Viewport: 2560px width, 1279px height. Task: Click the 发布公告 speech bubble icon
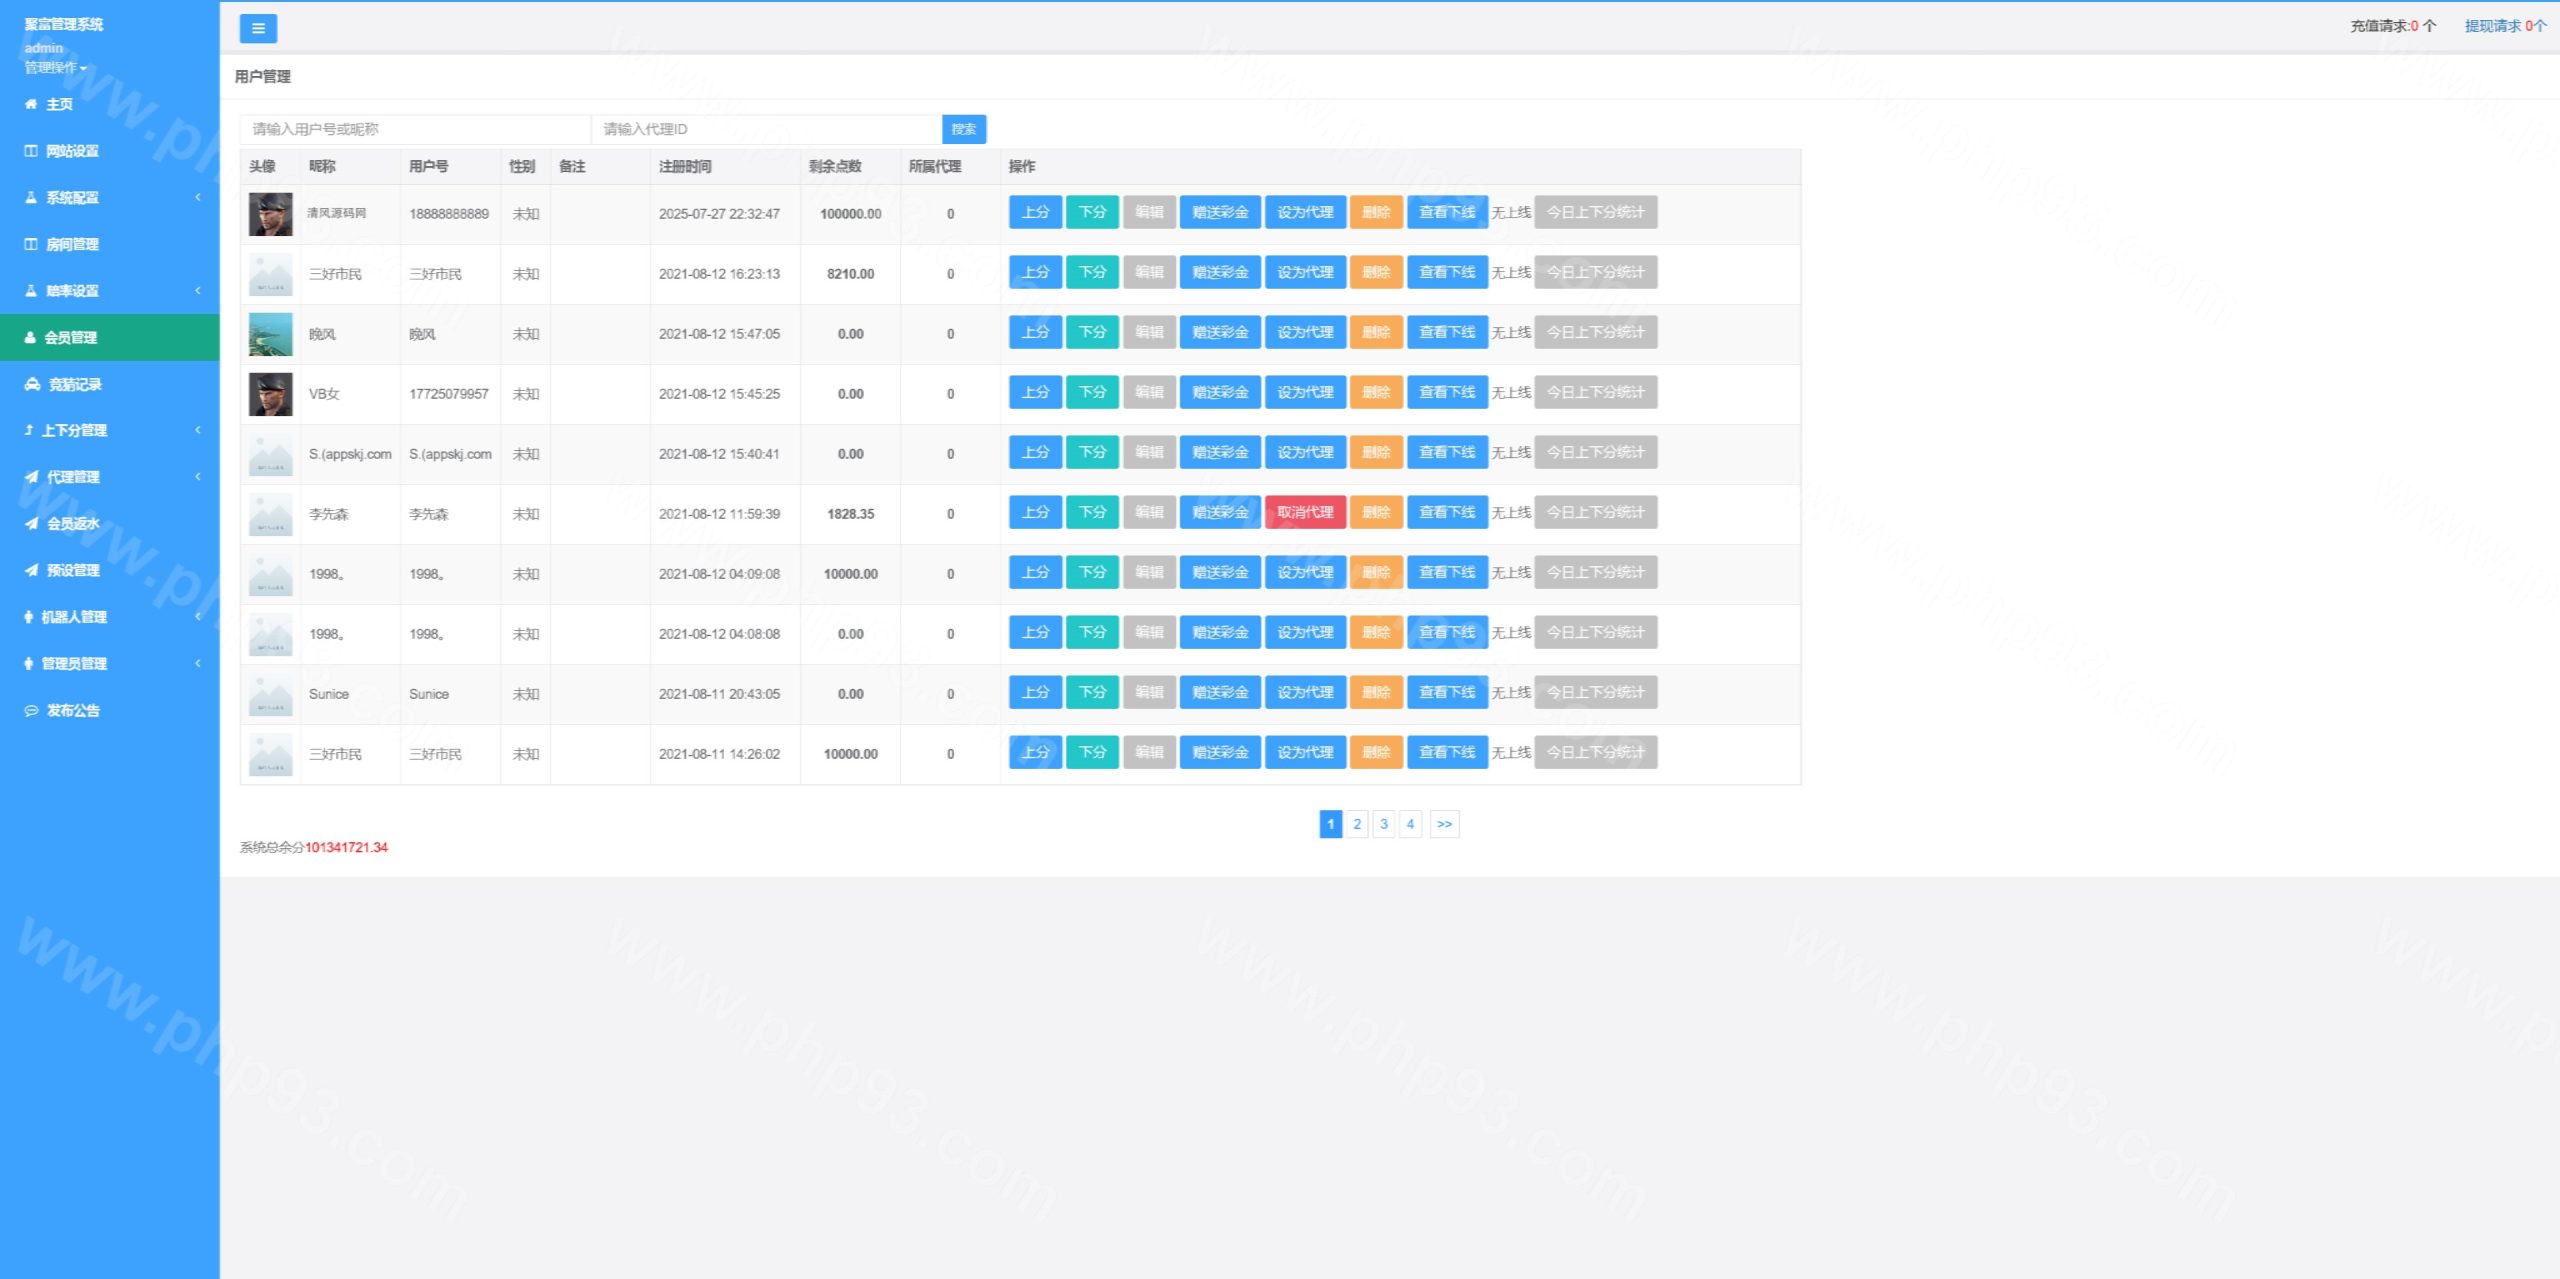[x=31, y=711]
